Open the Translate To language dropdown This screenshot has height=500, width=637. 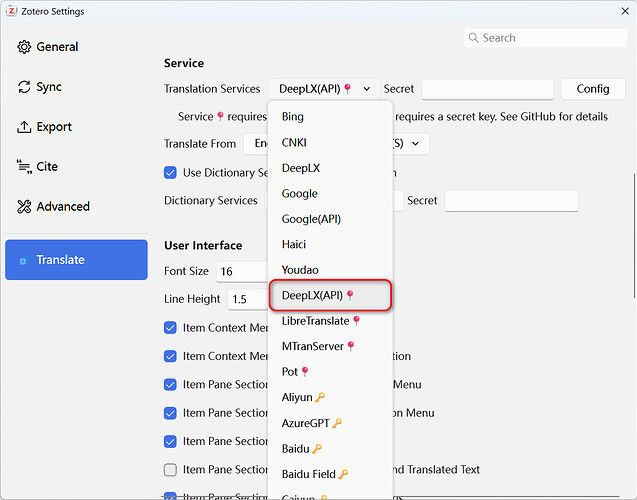click(x=418, y=144)
